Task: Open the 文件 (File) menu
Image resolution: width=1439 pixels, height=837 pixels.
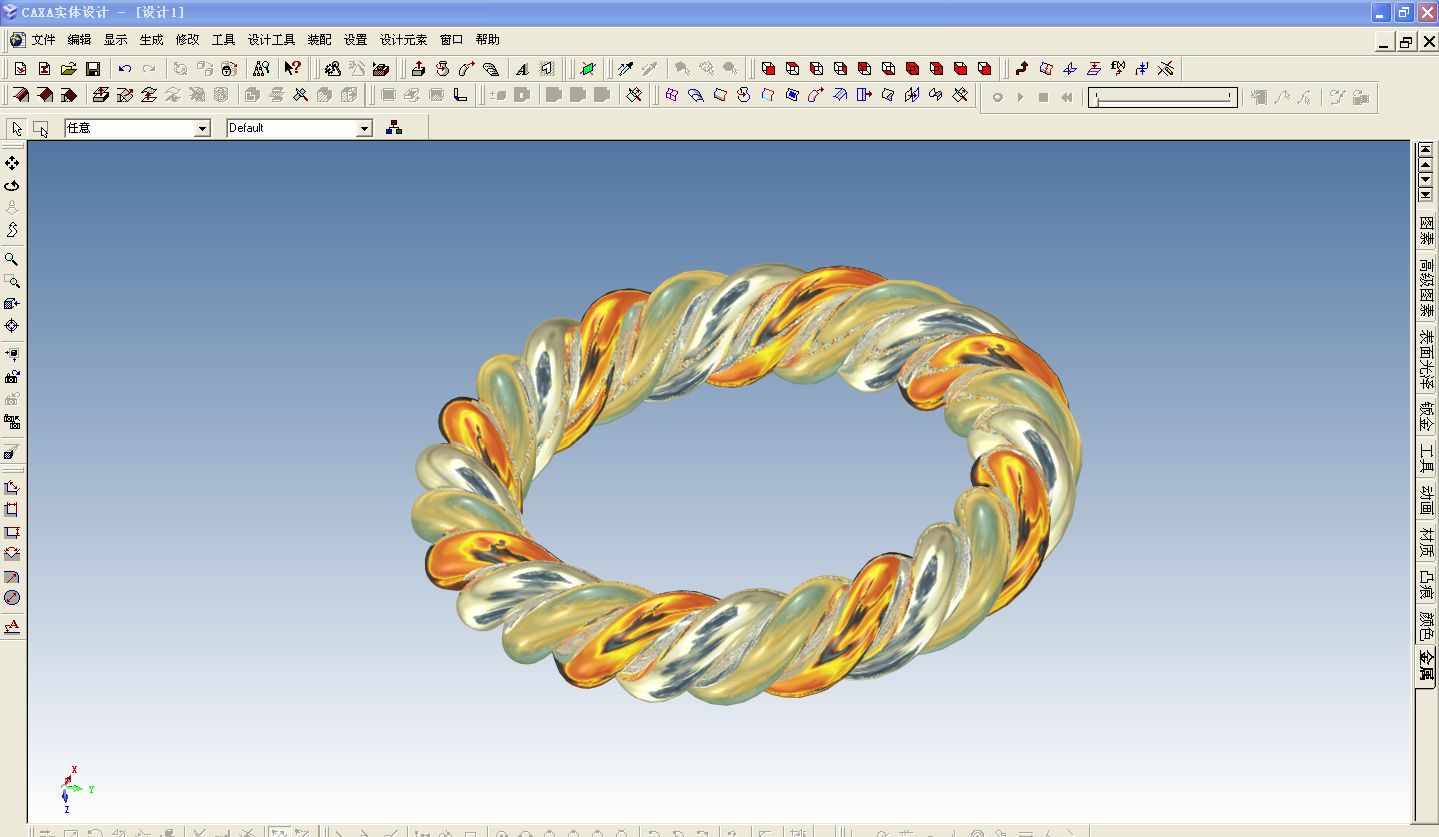Action: pyautogui.click(x=43, y=40)
